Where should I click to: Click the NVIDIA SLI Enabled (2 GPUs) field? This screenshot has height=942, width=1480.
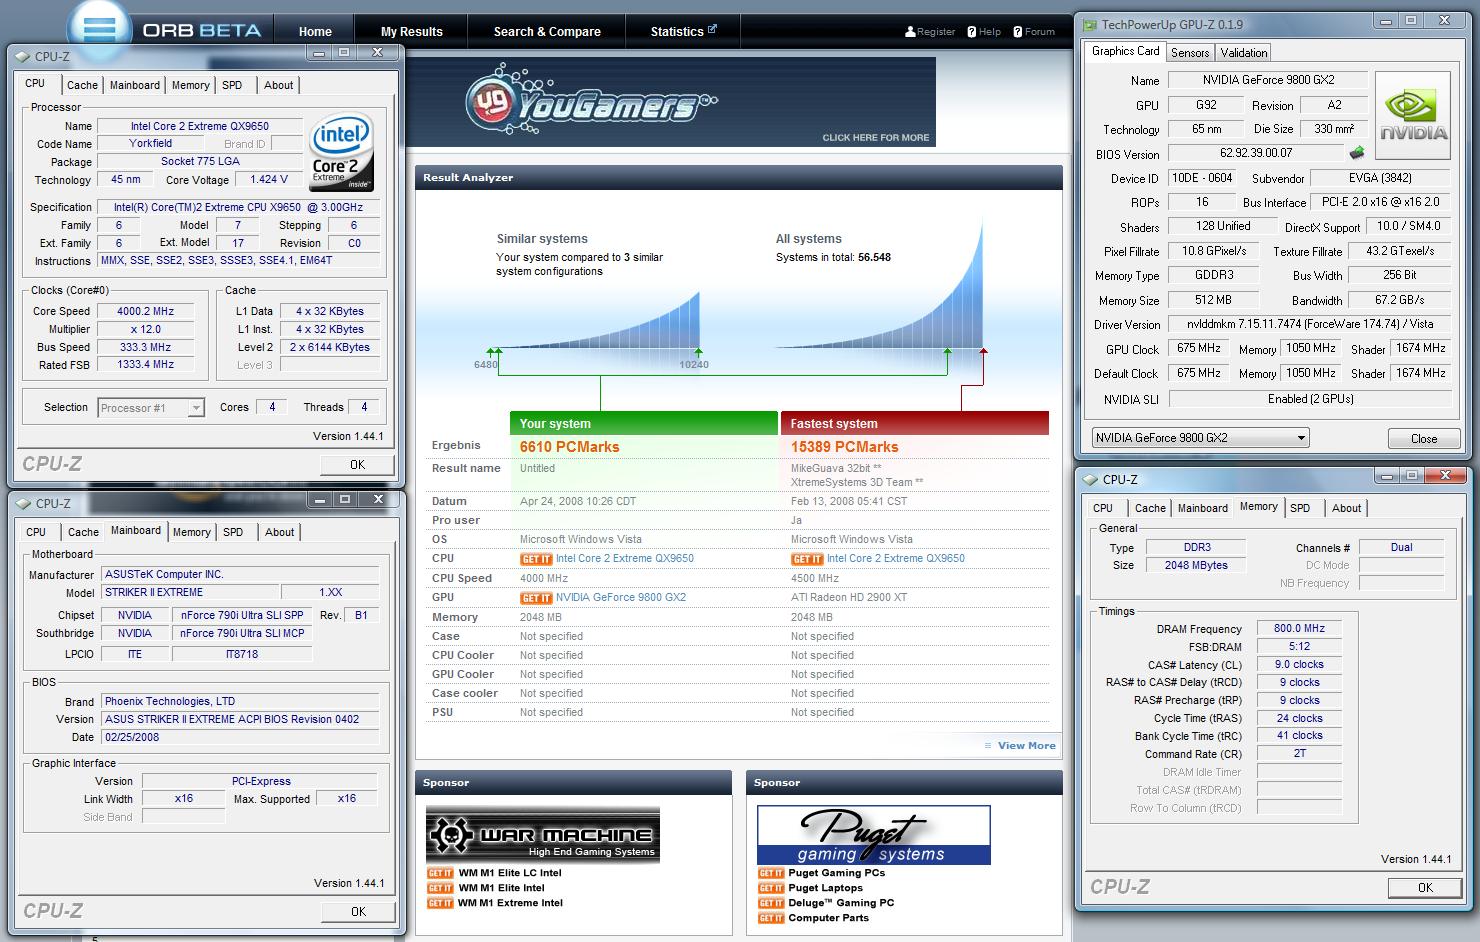click(1310, 399)
